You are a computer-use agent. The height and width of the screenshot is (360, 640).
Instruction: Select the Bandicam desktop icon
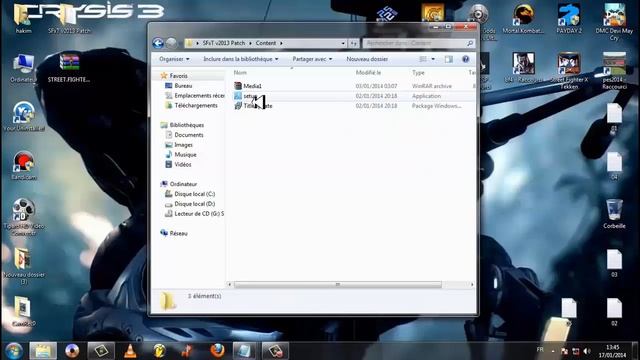click(24, 165)
